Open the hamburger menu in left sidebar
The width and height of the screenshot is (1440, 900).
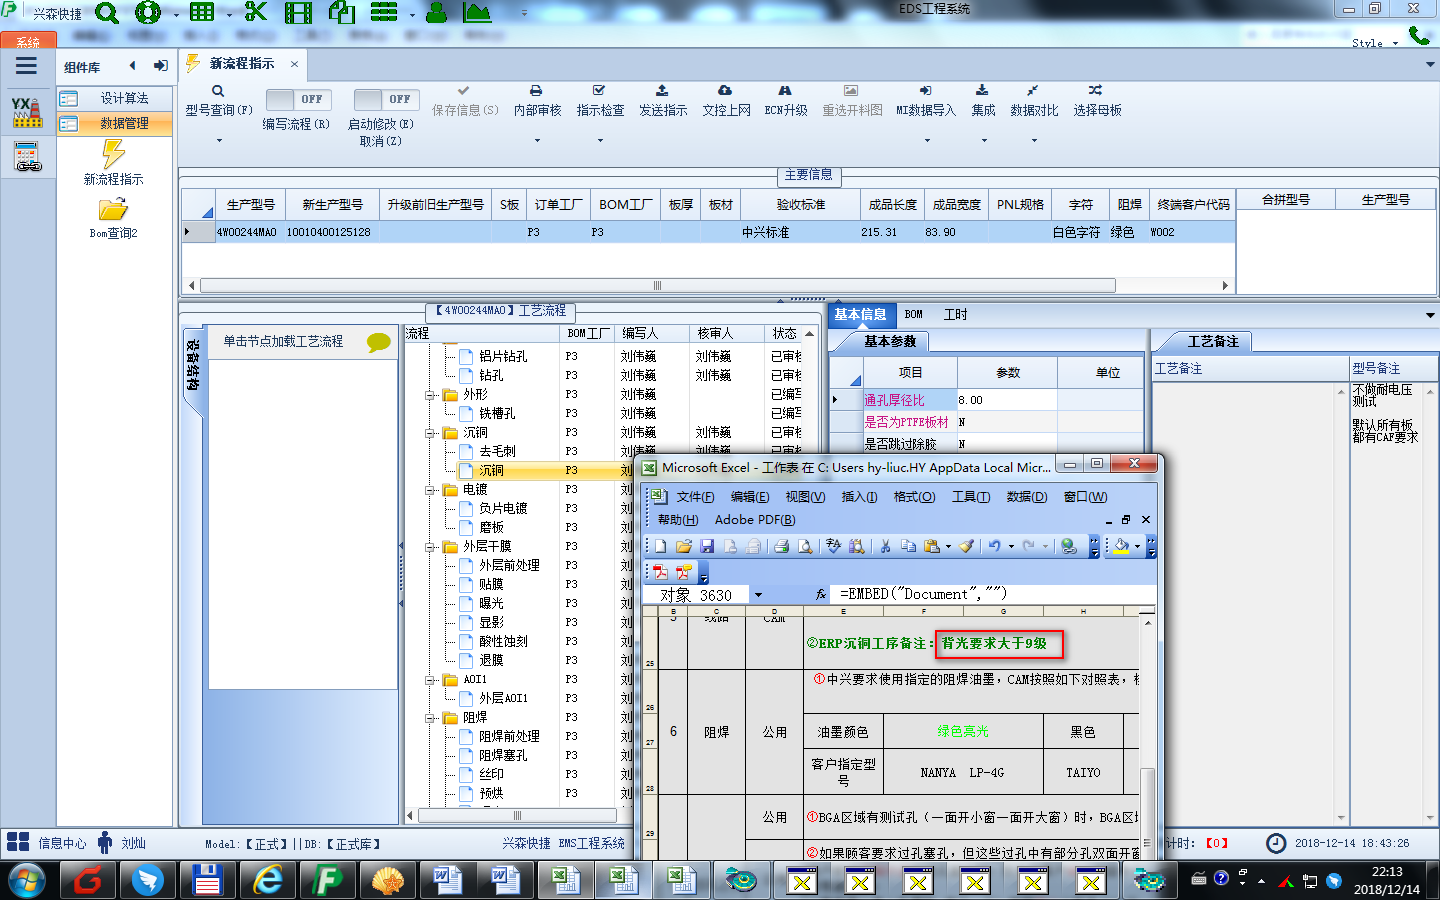point(27,66)
